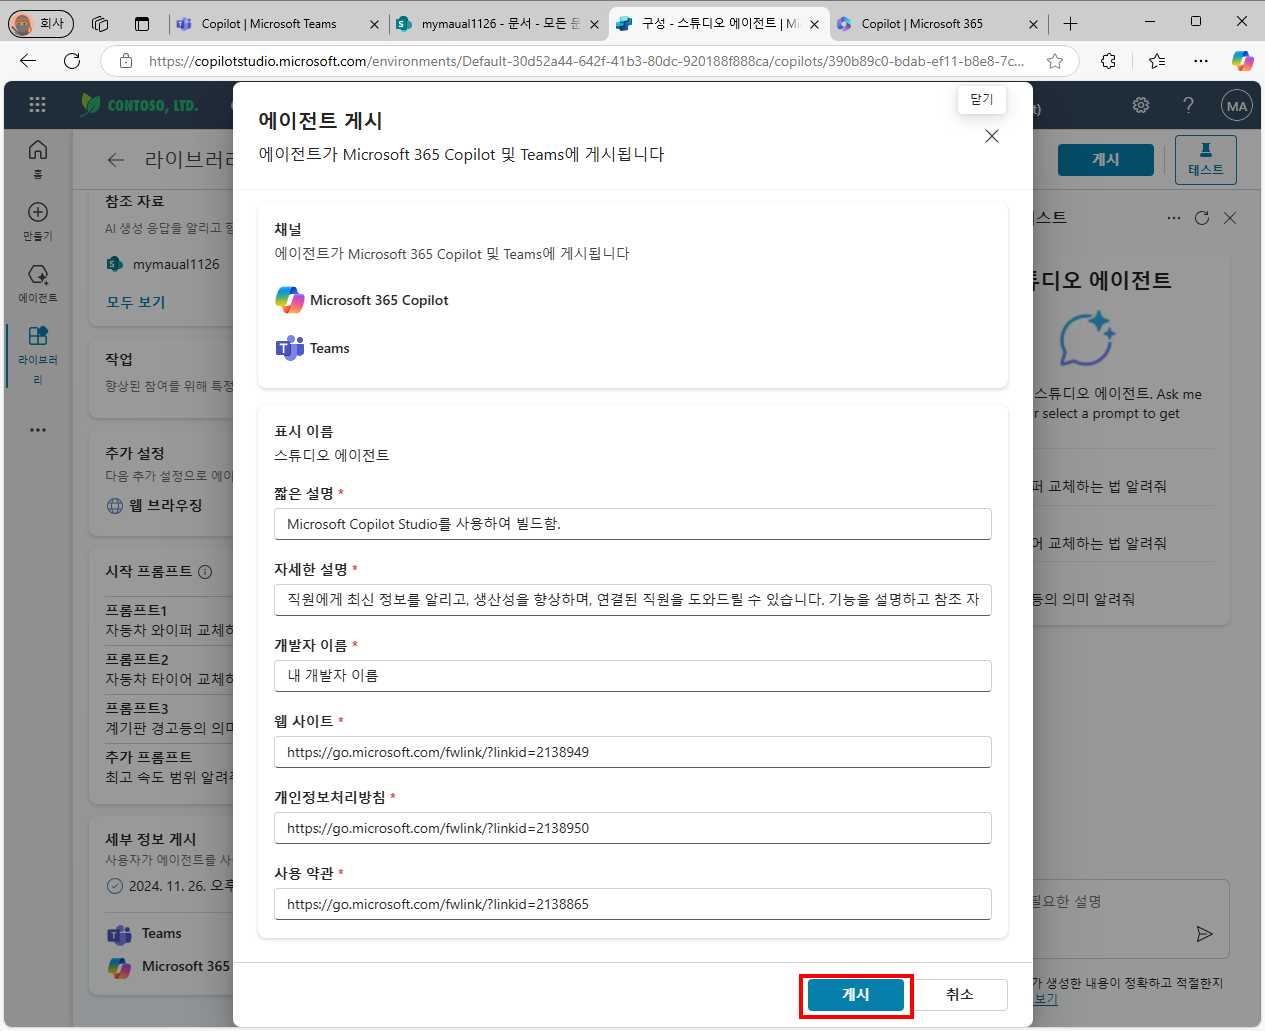Click the 사용 약관 URL field
Image resolution: width=1265 pixels, height=1031 pixels.
click(633, 904)
